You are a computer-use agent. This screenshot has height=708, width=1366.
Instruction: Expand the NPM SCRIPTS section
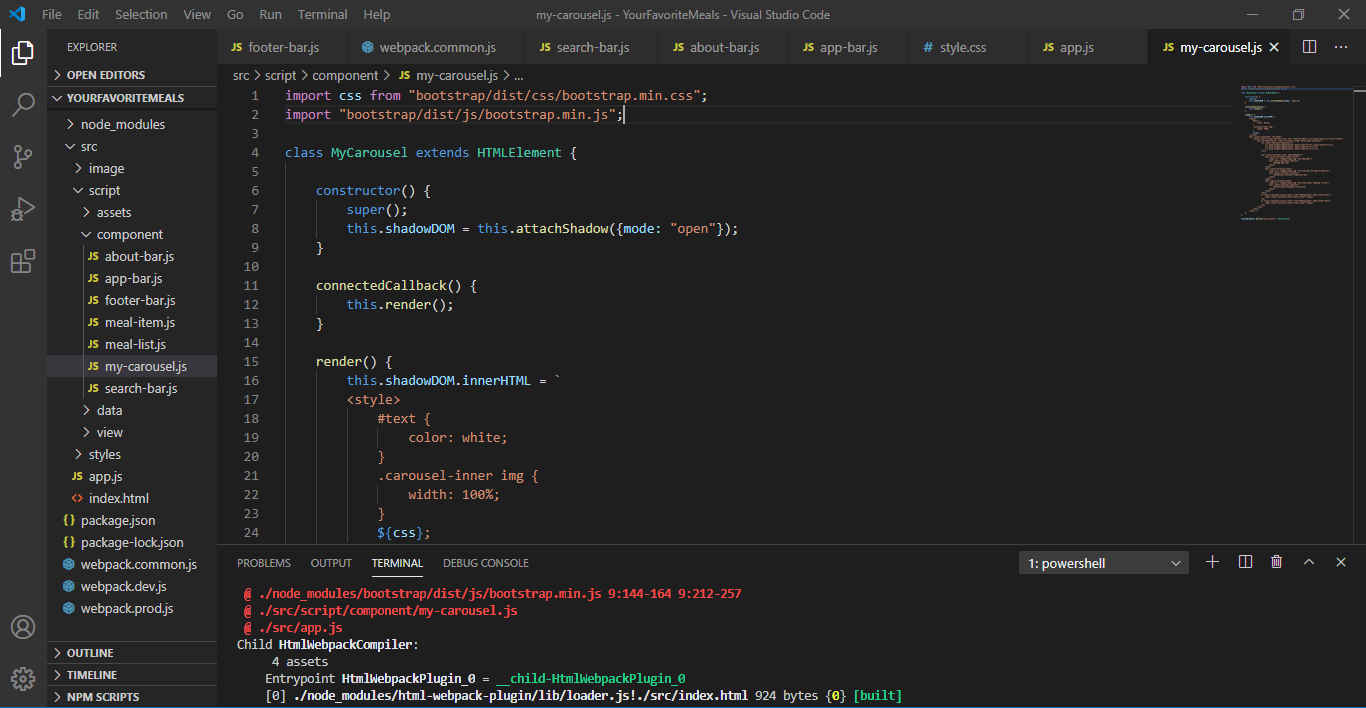pos(132,697)
